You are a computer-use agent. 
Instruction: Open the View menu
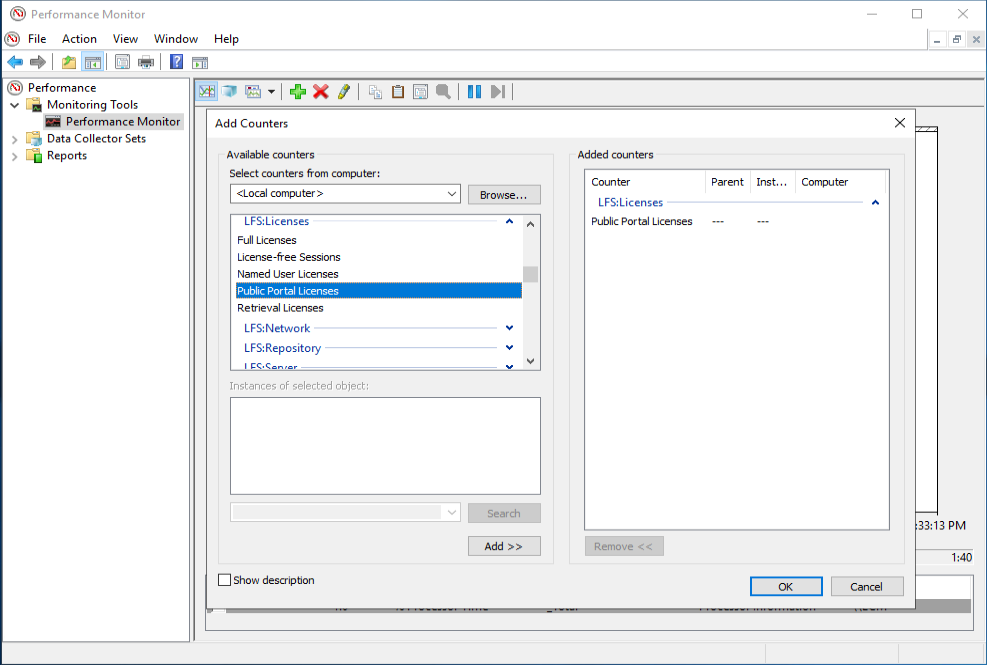[125, 39]
